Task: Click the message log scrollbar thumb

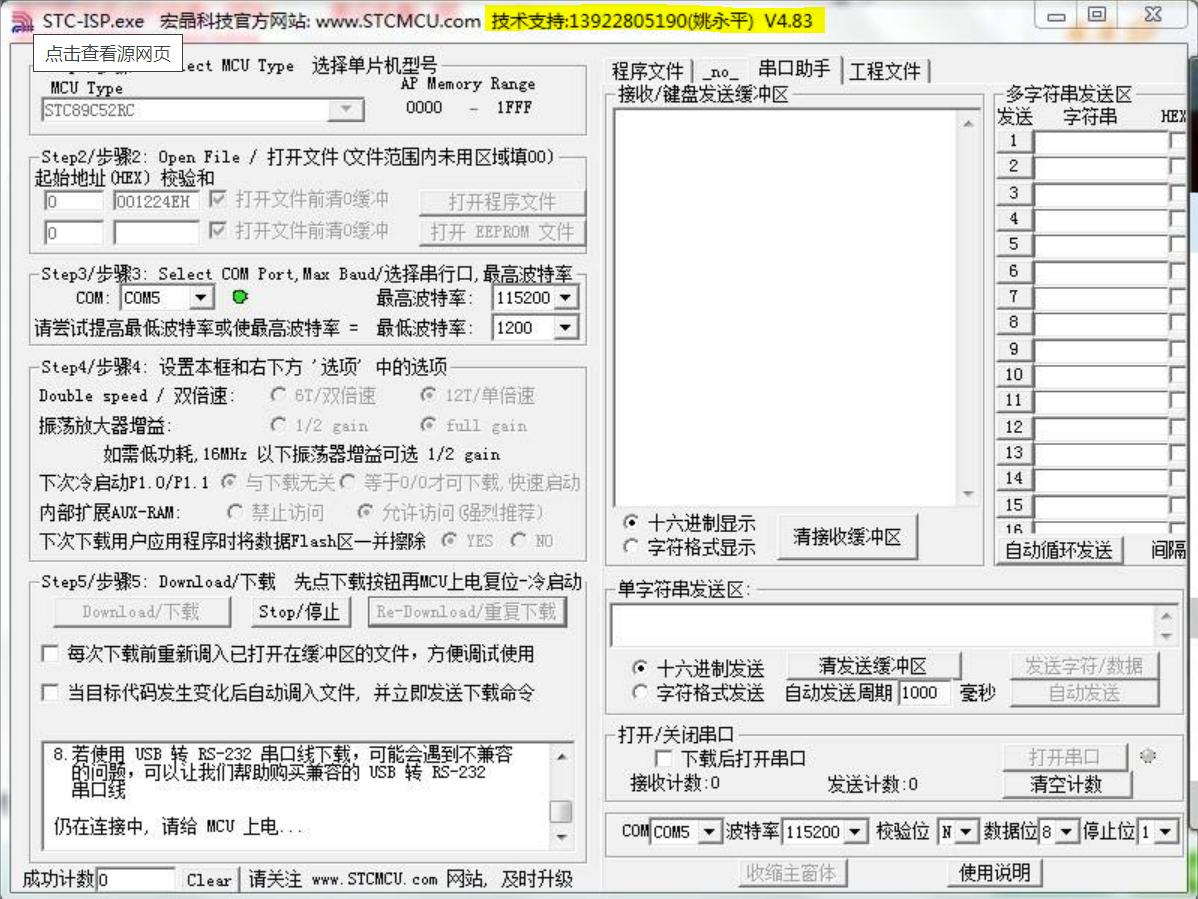Action: pyautogui.click(x=561, y=810)
